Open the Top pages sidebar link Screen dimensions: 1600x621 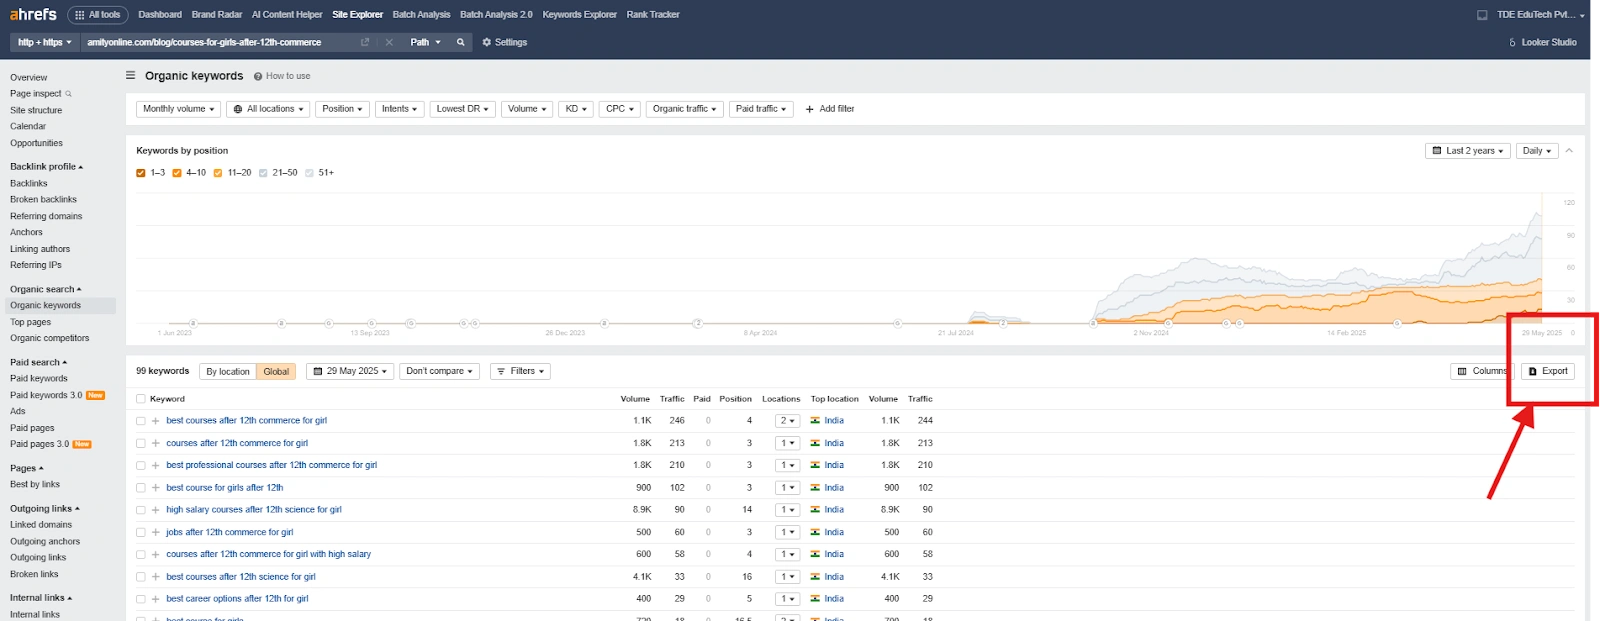30,322
